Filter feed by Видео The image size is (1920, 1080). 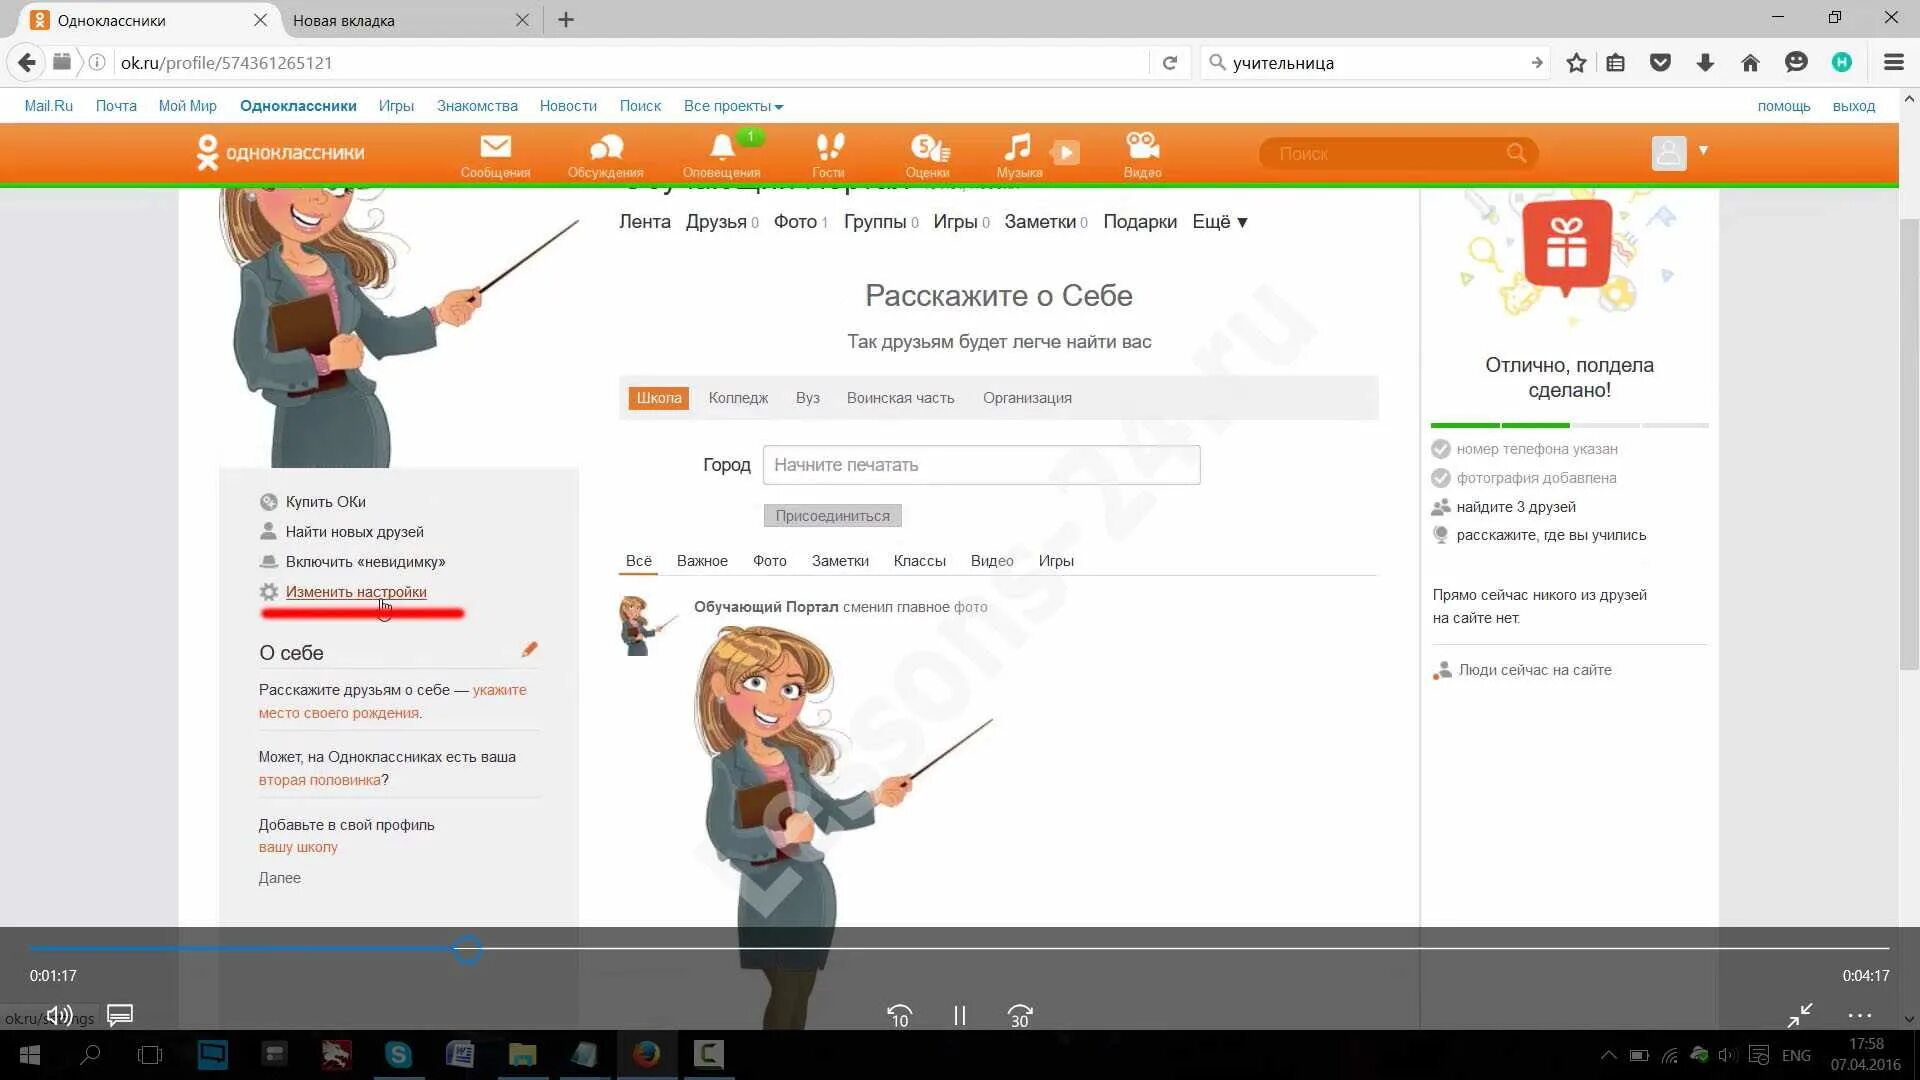[x=991, y=561]
